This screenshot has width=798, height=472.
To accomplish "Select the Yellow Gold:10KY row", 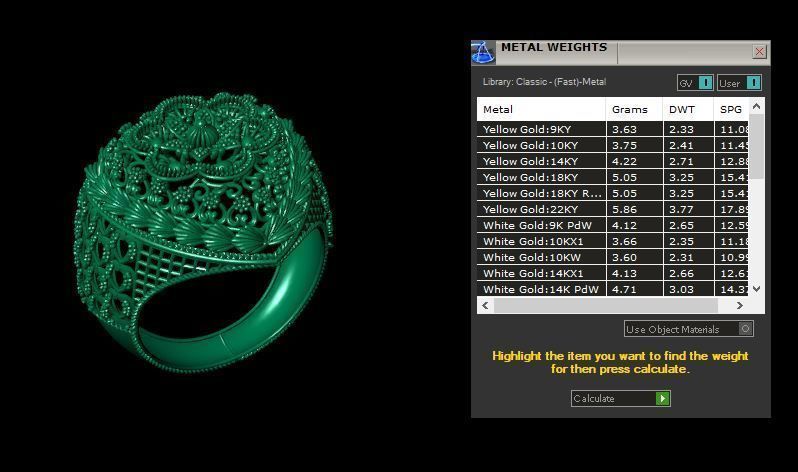I will coord(613,145).
